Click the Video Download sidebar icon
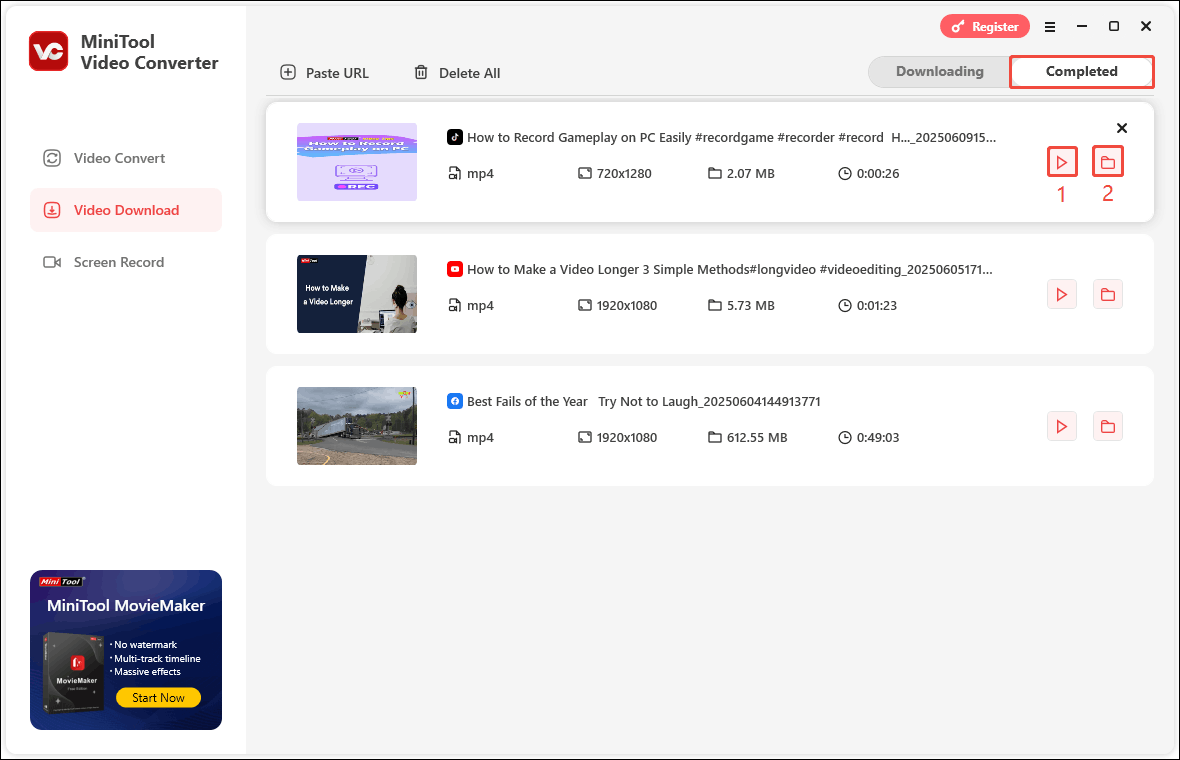Screen dimensions: 1180x760 pos(52,210)
